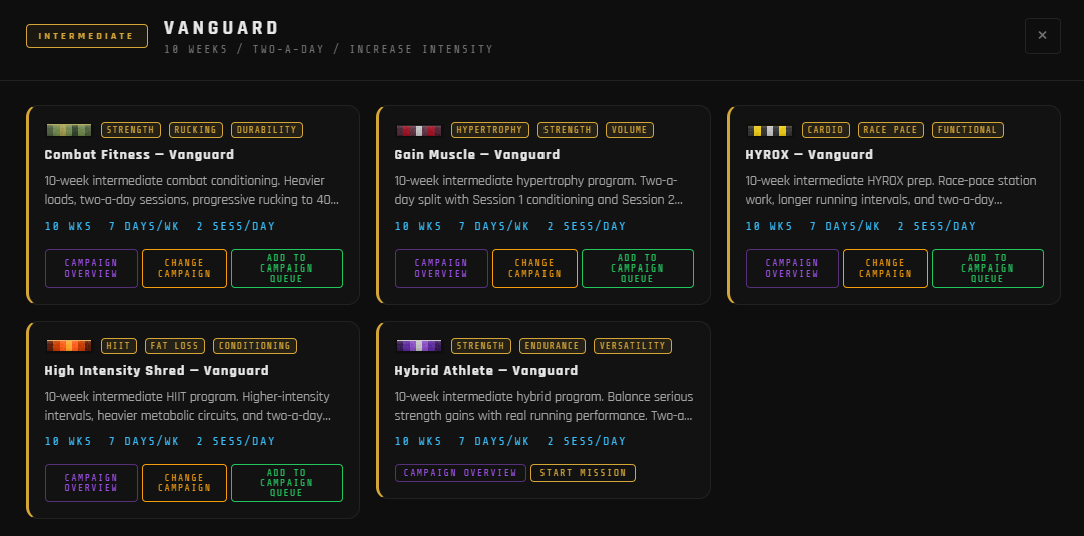Add Combat Fitness to campaign queue
The height and width of the screenshot is (536, 1084).
click(x=287, y=268)
